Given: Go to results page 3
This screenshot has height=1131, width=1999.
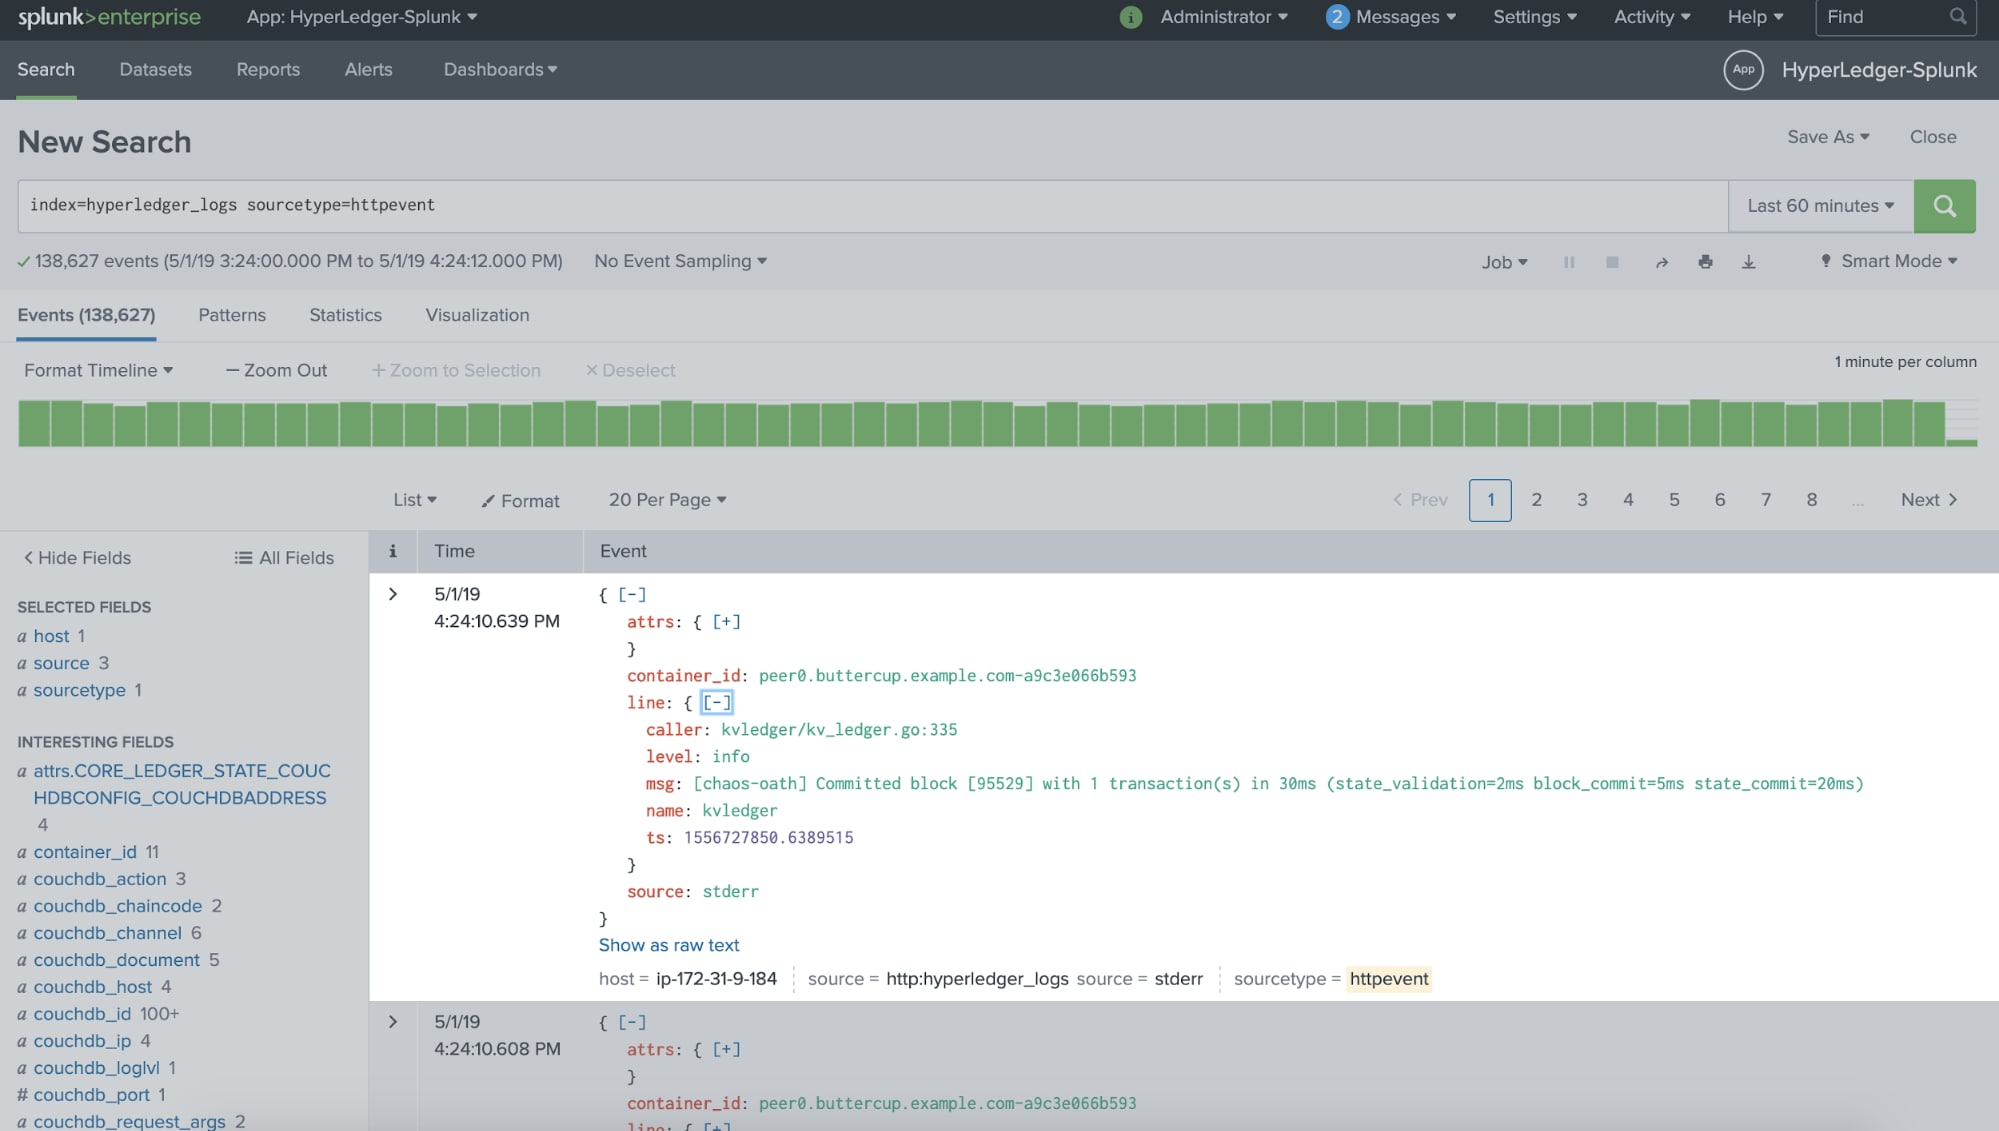Looking at the screenshot, I should click(1582, 500).
